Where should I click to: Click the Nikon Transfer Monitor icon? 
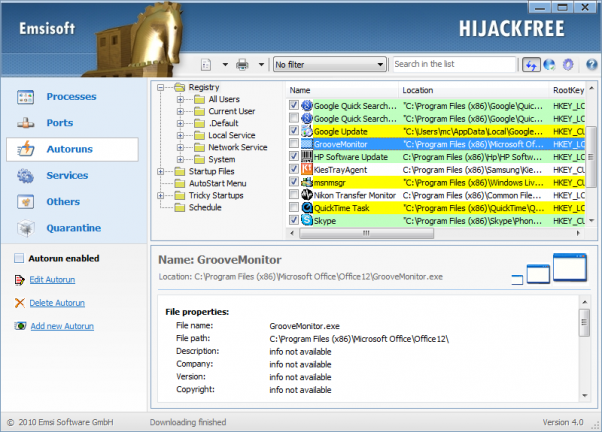307,195
